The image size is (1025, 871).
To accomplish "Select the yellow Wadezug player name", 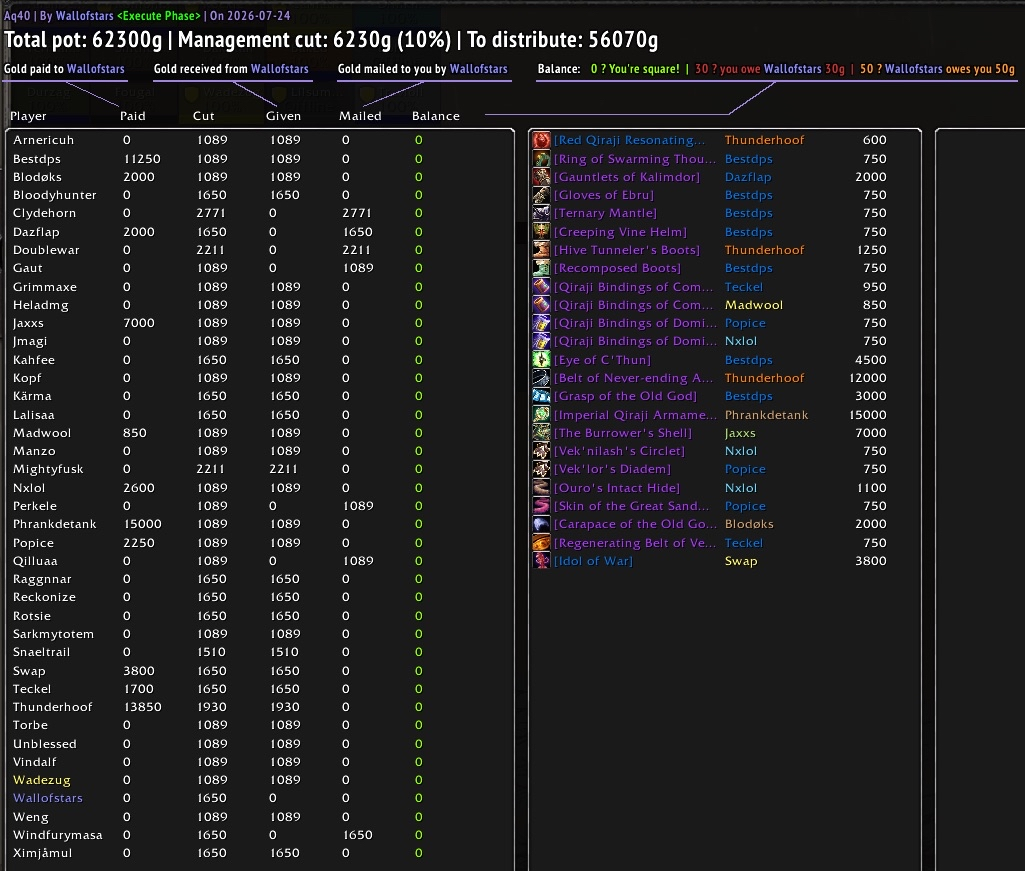I will pos(41,780).
